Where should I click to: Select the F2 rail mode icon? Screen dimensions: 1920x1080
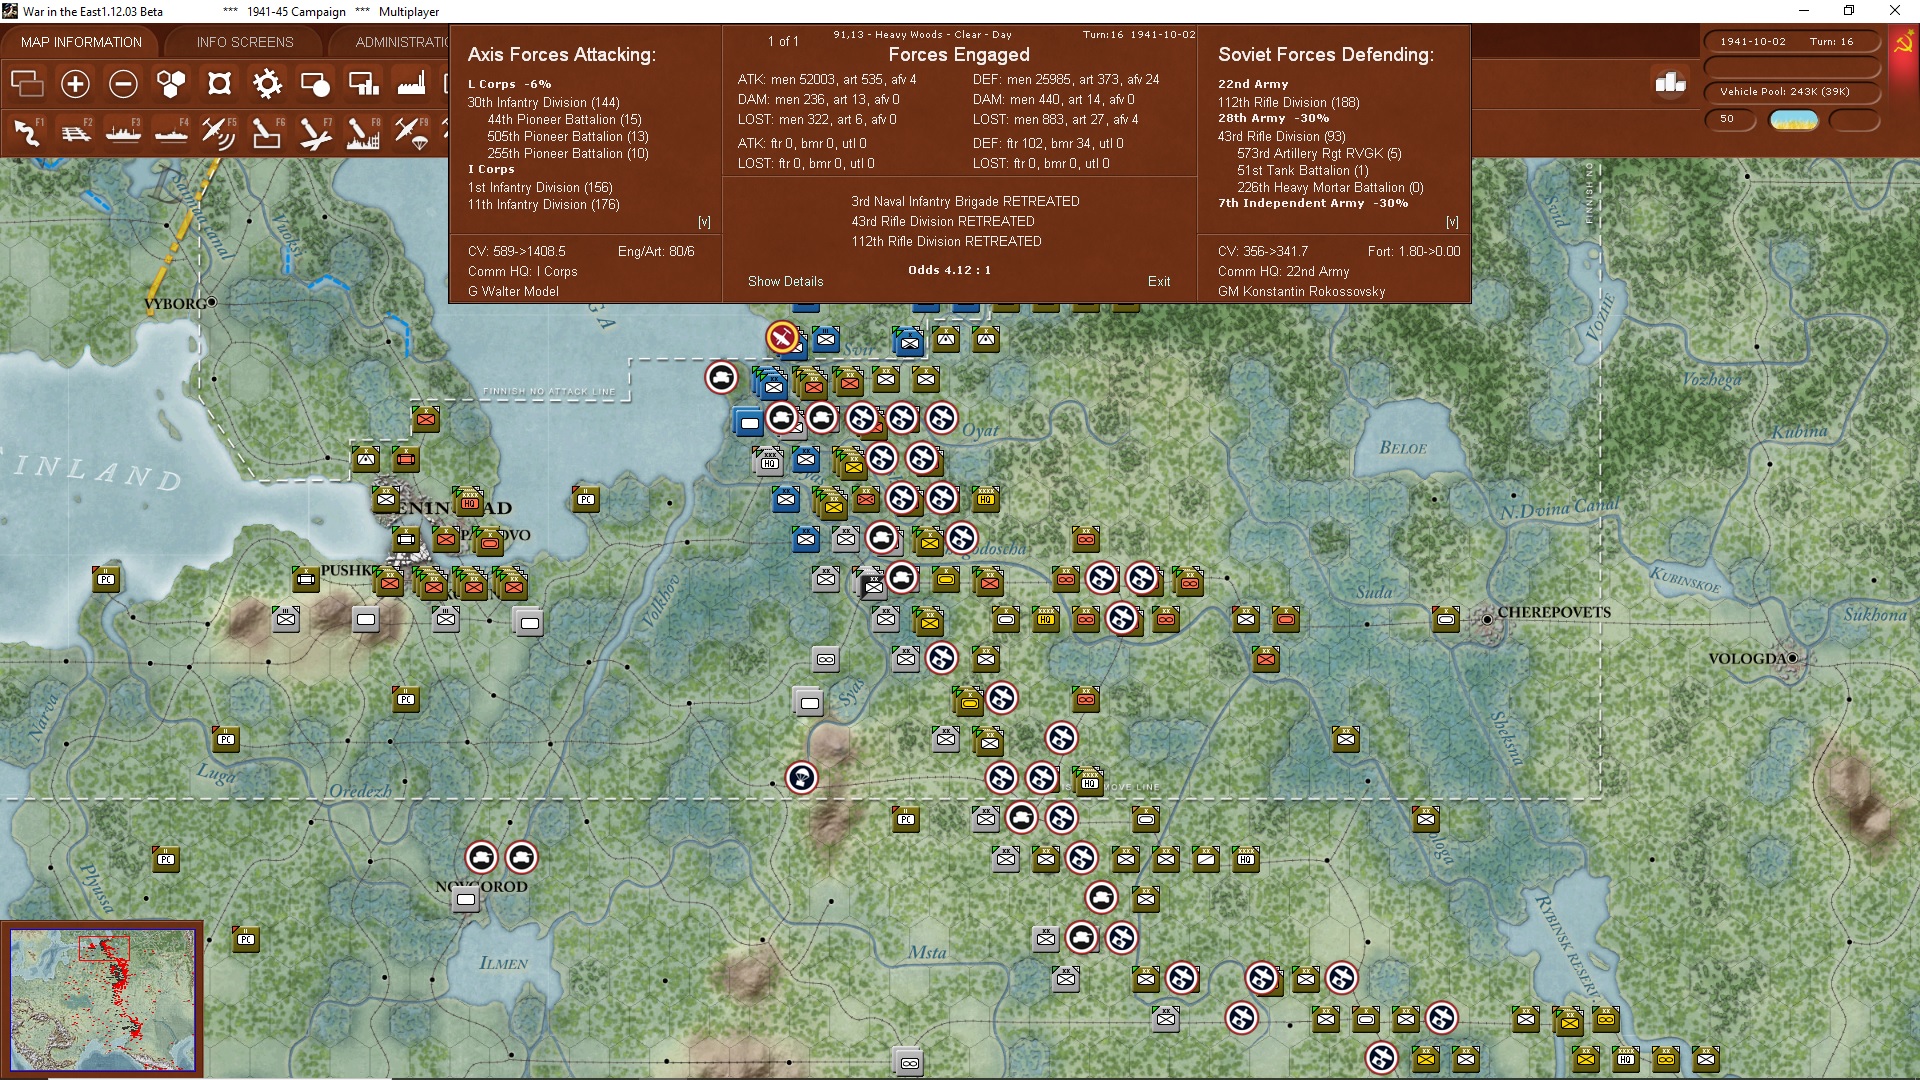[75, 132]
